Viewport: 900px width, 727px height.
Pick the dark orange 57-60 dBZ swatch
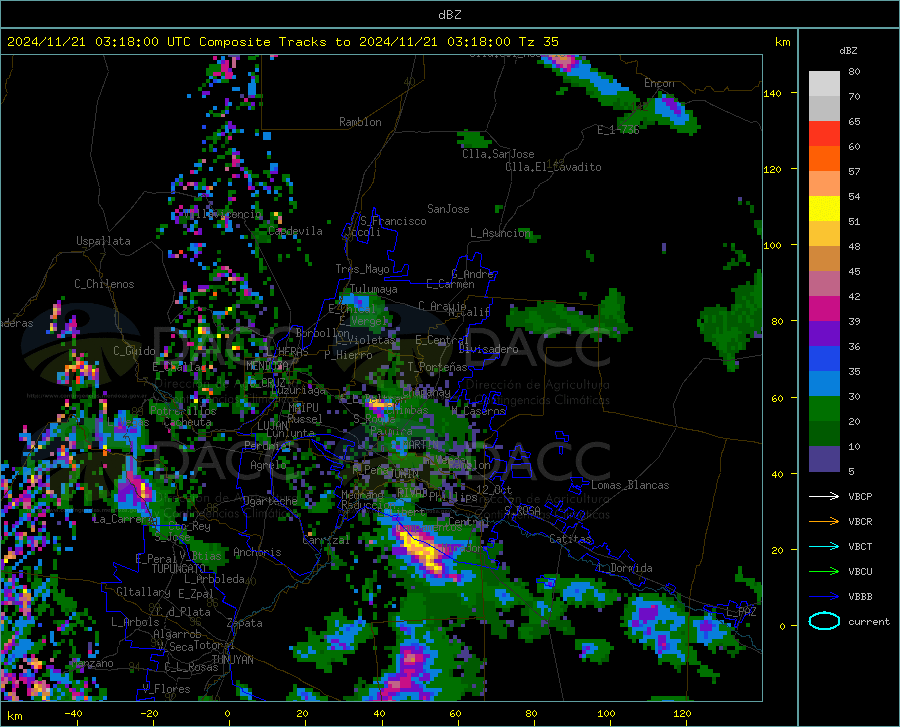coord(824,159)
